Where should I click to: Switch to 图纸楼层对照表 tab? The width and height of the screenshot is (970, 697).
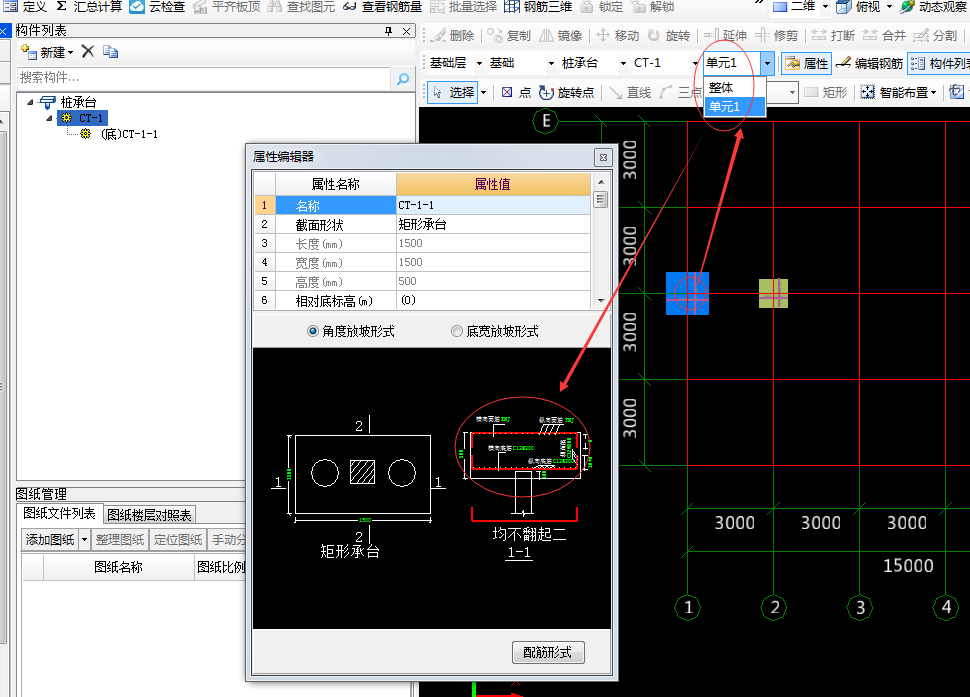pyautogui.click(x=149, y=515)
